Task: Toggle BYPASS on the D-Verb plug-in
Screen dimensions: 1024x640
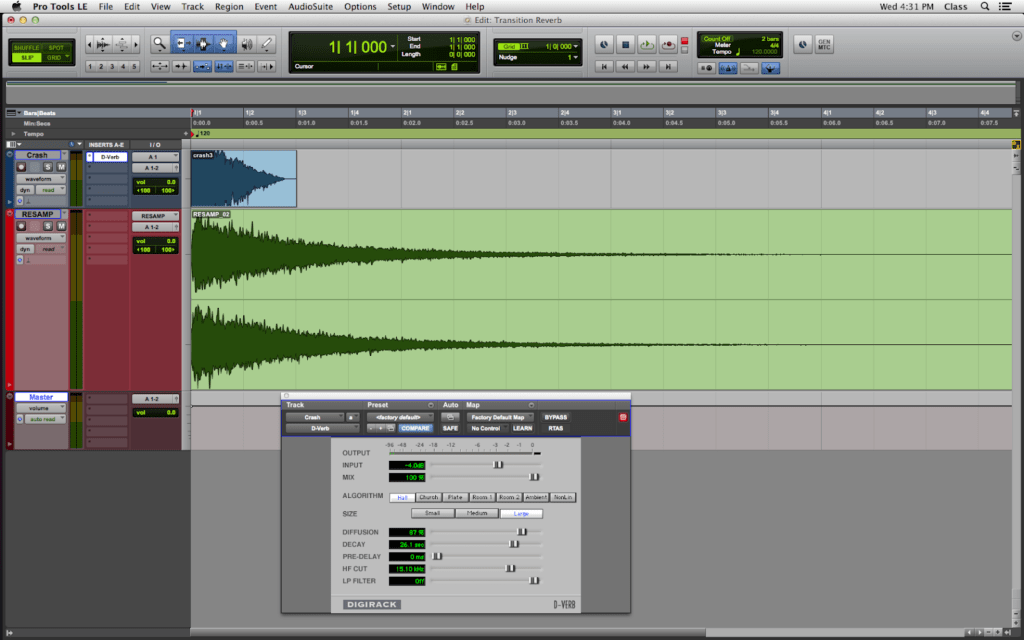Action: point(554,417)
